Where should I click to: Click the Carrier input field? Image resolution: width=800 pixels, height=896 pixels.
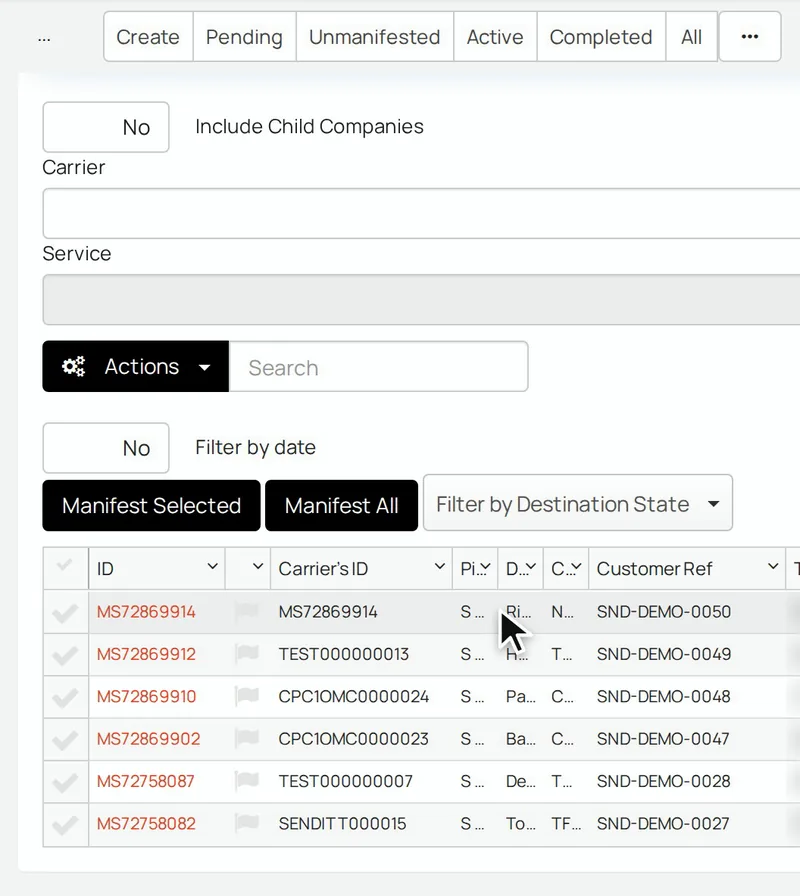[422, 213]
